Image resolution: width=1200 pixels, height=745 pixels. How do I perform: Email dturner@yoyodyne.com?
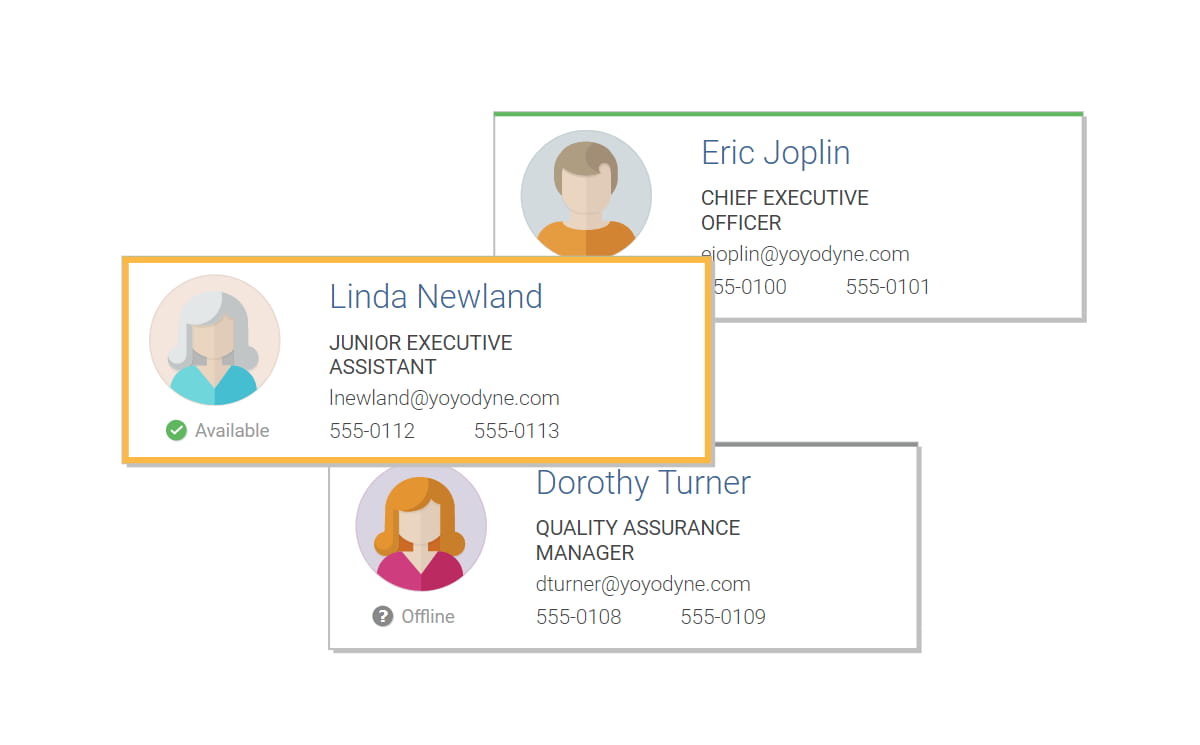tap(643, 584)
